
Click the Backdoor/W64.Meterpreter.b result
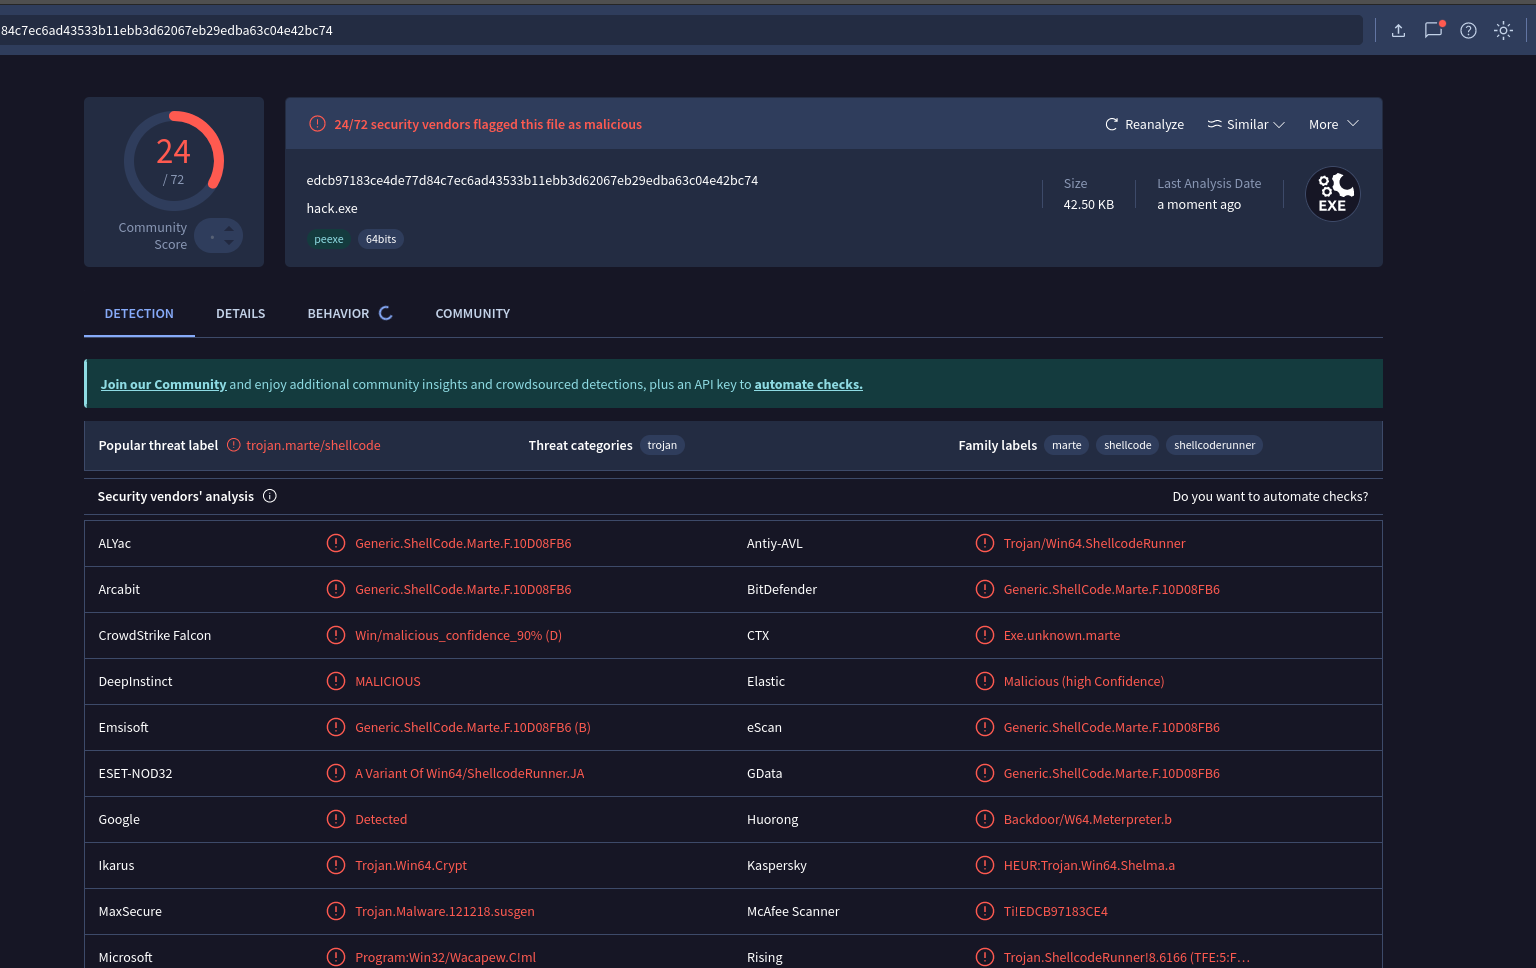[x=1087, y=819]
